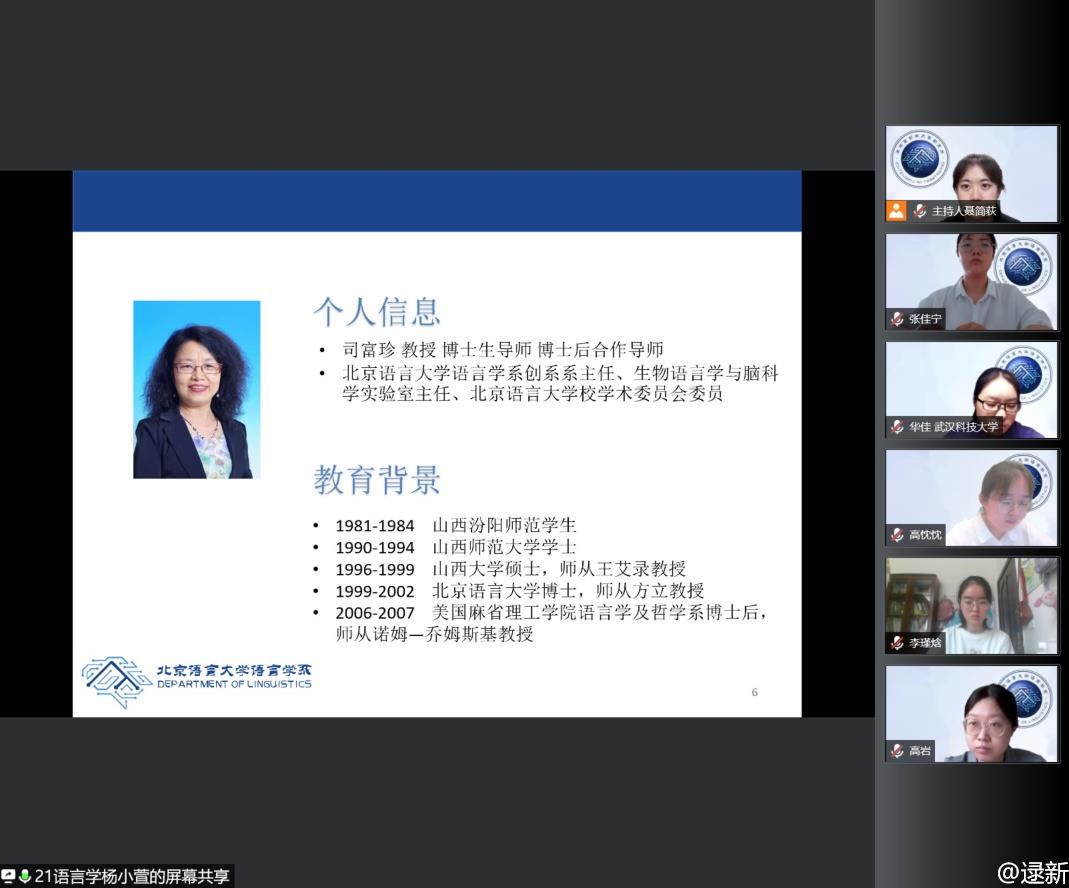1069x888 pixels.
Task: Click the muted mic icon beside 高岩
Action: [897, 751]
